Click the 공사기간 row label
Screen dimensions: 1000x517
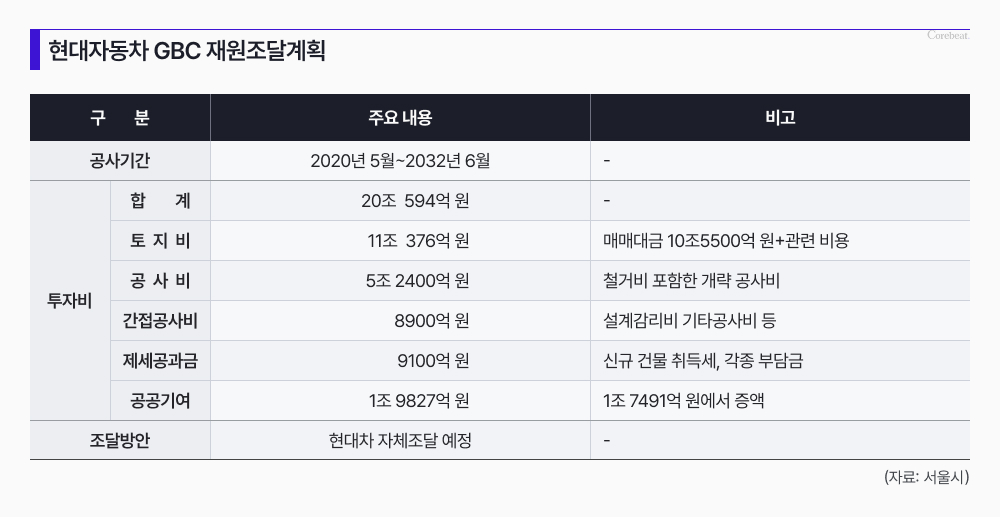(x=120, y=160)
